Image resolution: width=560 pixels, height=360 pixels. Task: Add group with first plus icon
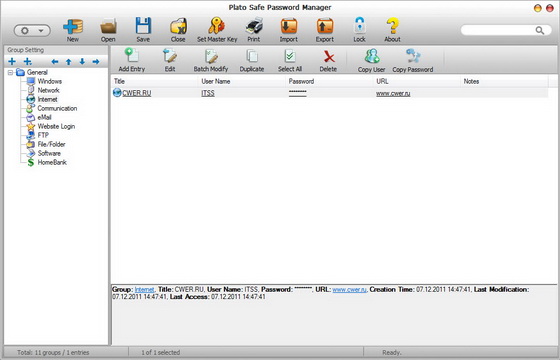[x=12, y=61]
